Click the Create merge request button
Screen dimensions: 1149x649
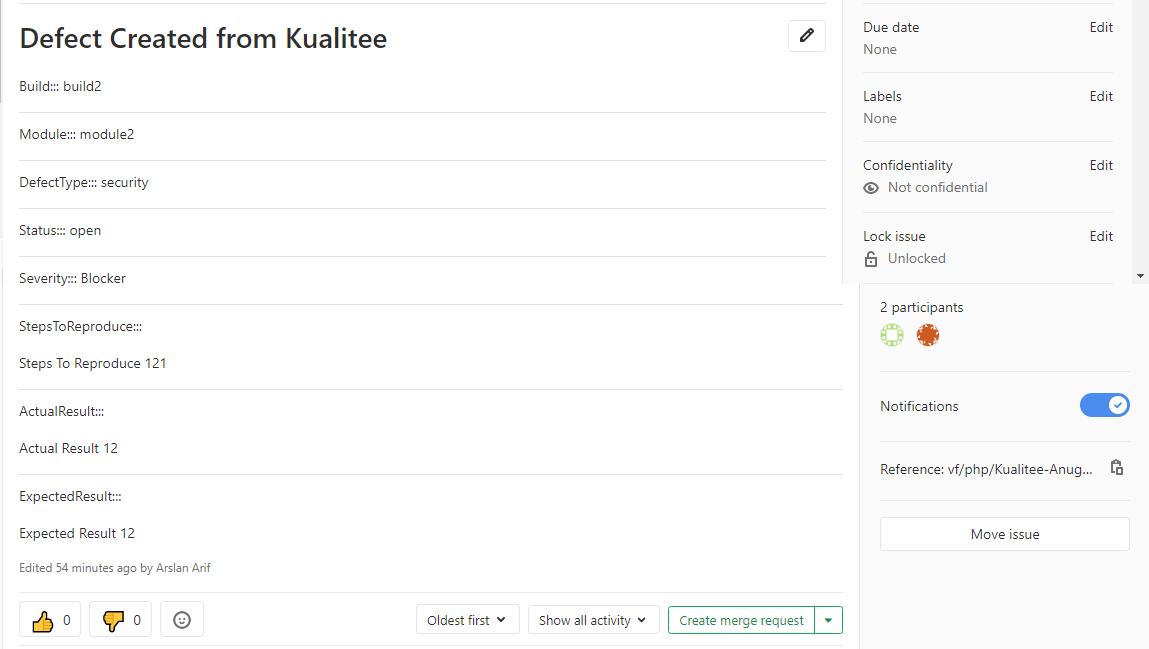point(741,620)
